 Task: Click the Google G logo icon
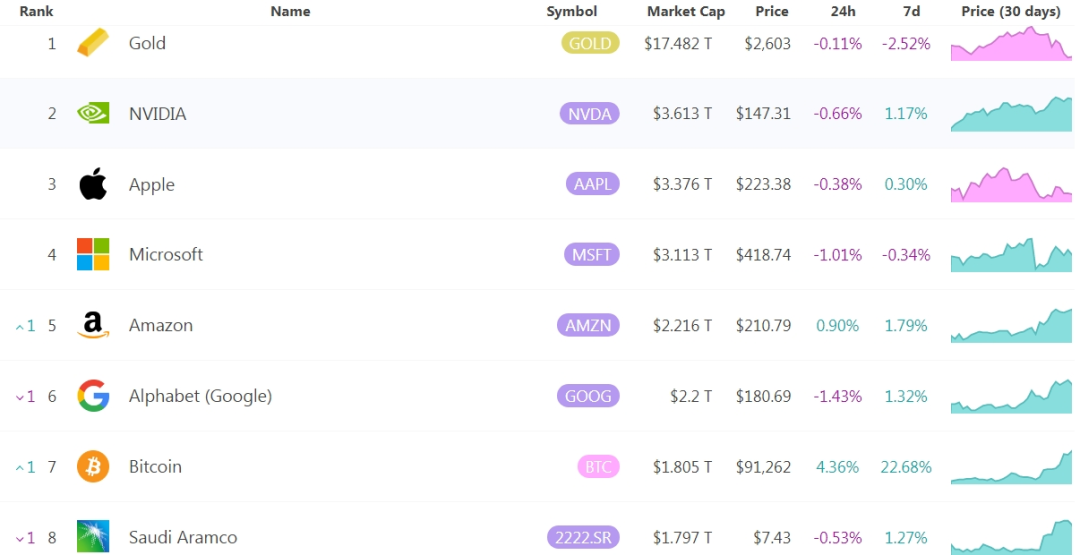click(x=93, y=396)
